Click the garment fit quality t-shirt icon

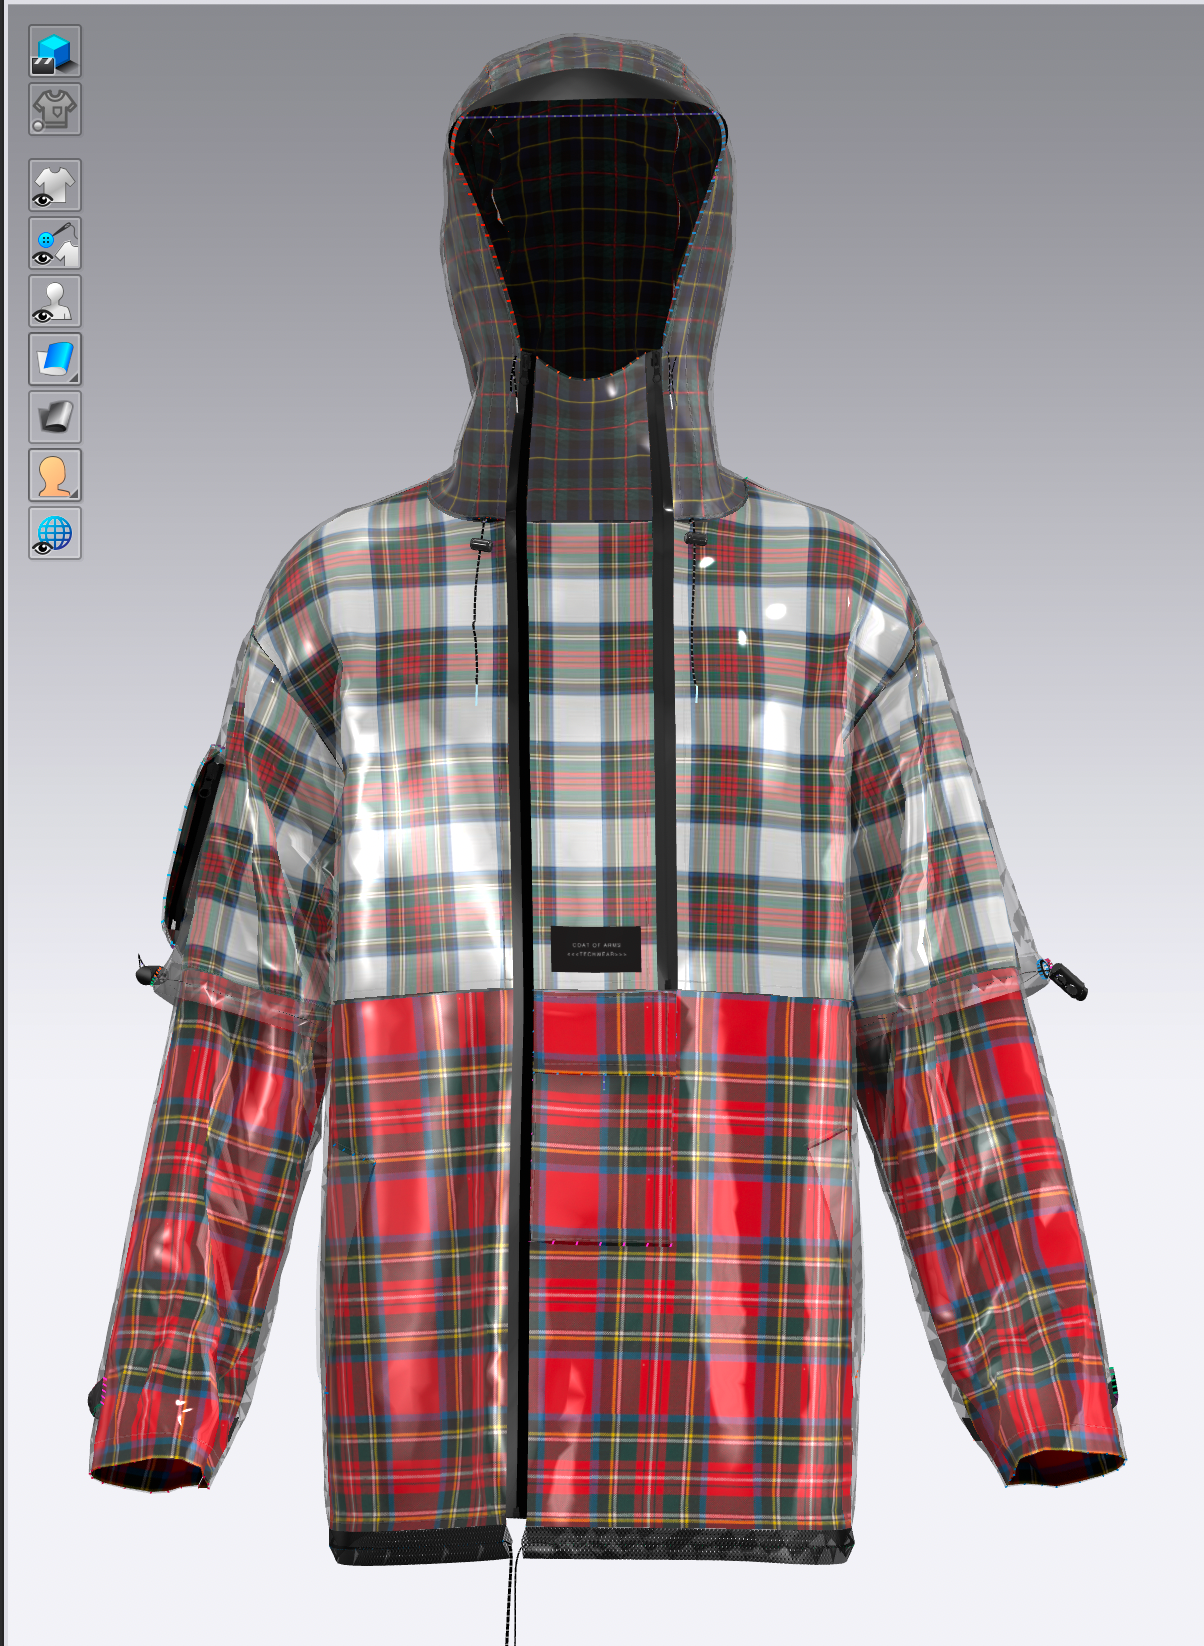point(55,109)
